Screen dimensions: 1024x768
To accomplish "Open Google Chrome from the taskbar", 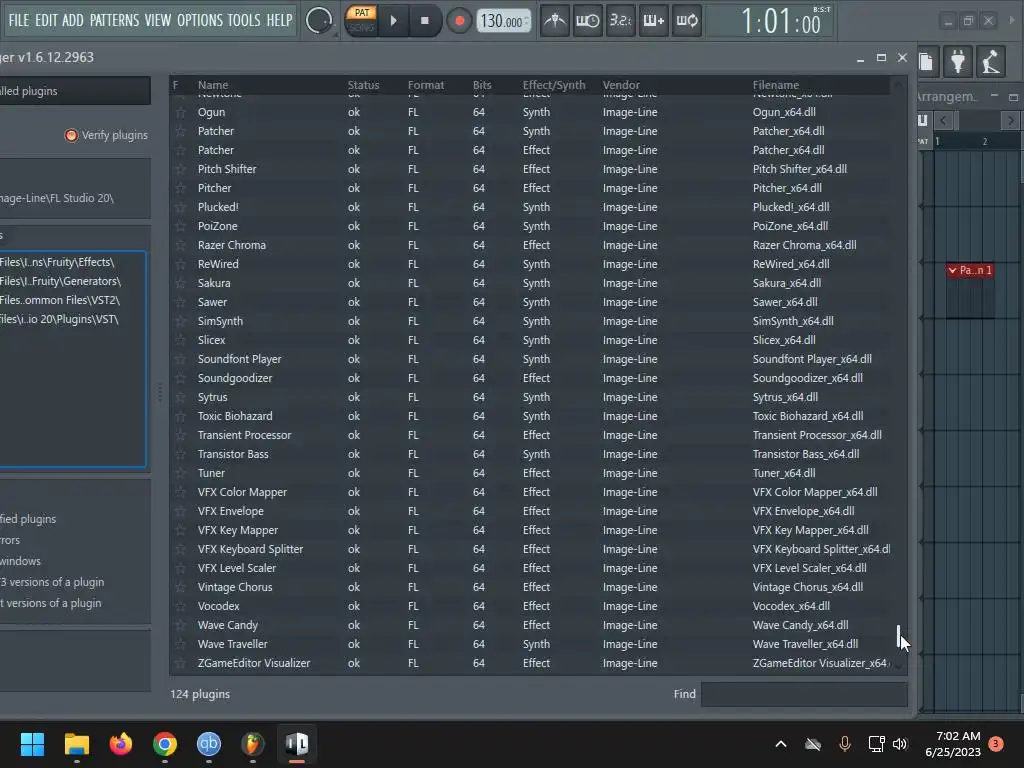I will click(165, 744).
